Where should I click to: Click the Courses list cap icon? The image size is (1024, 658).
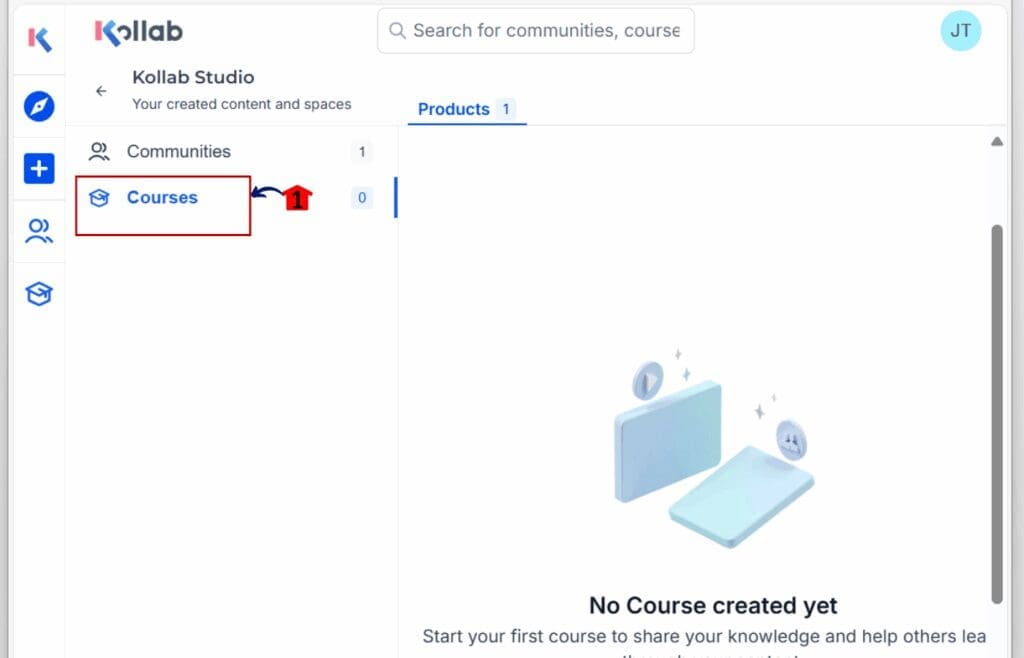pos(99,198)
